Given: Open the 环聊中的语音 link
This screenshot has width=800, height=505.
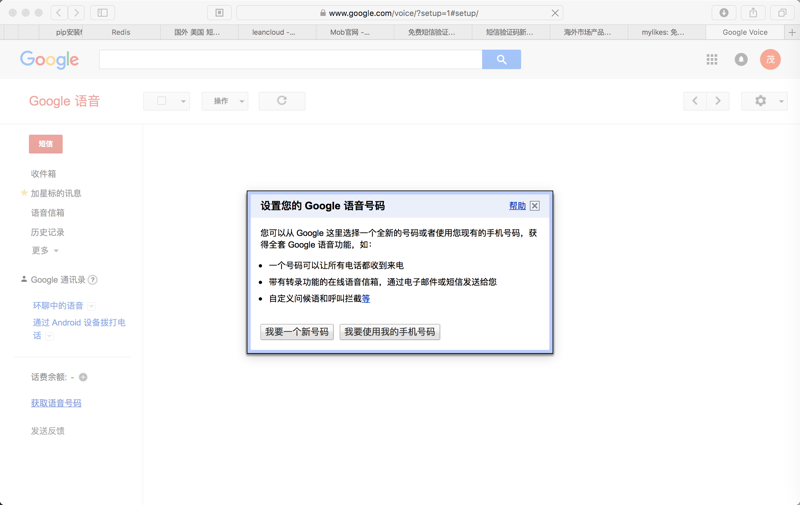Looking at the screenshot, I should click(58, 306).
